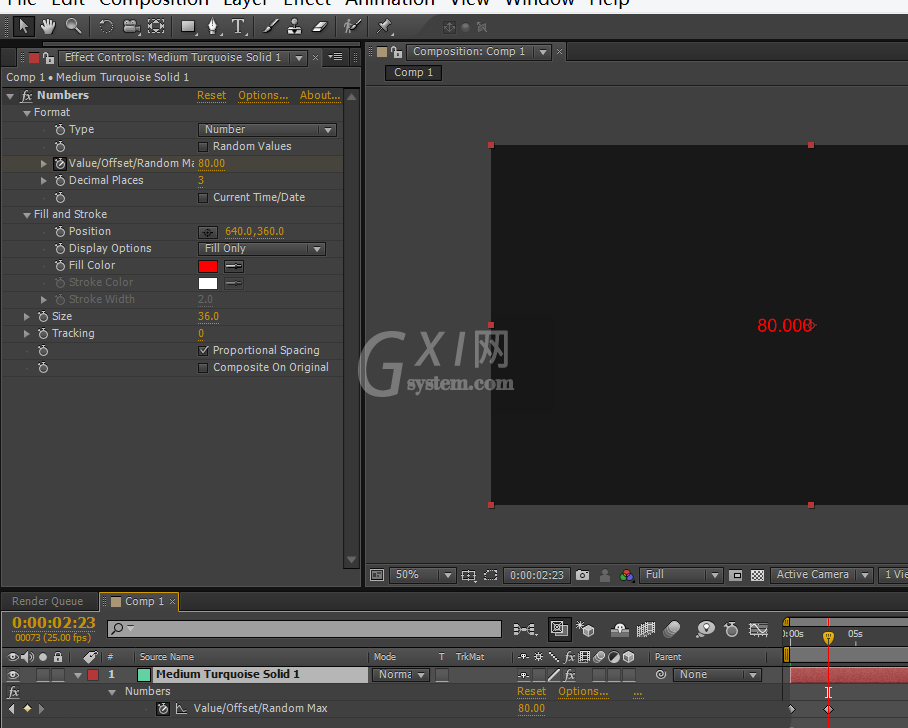Image resolution: width=908 pixels, height=728 pixels.
Task: Click Reset in timeline Numbers row
Action: (532, 692)
